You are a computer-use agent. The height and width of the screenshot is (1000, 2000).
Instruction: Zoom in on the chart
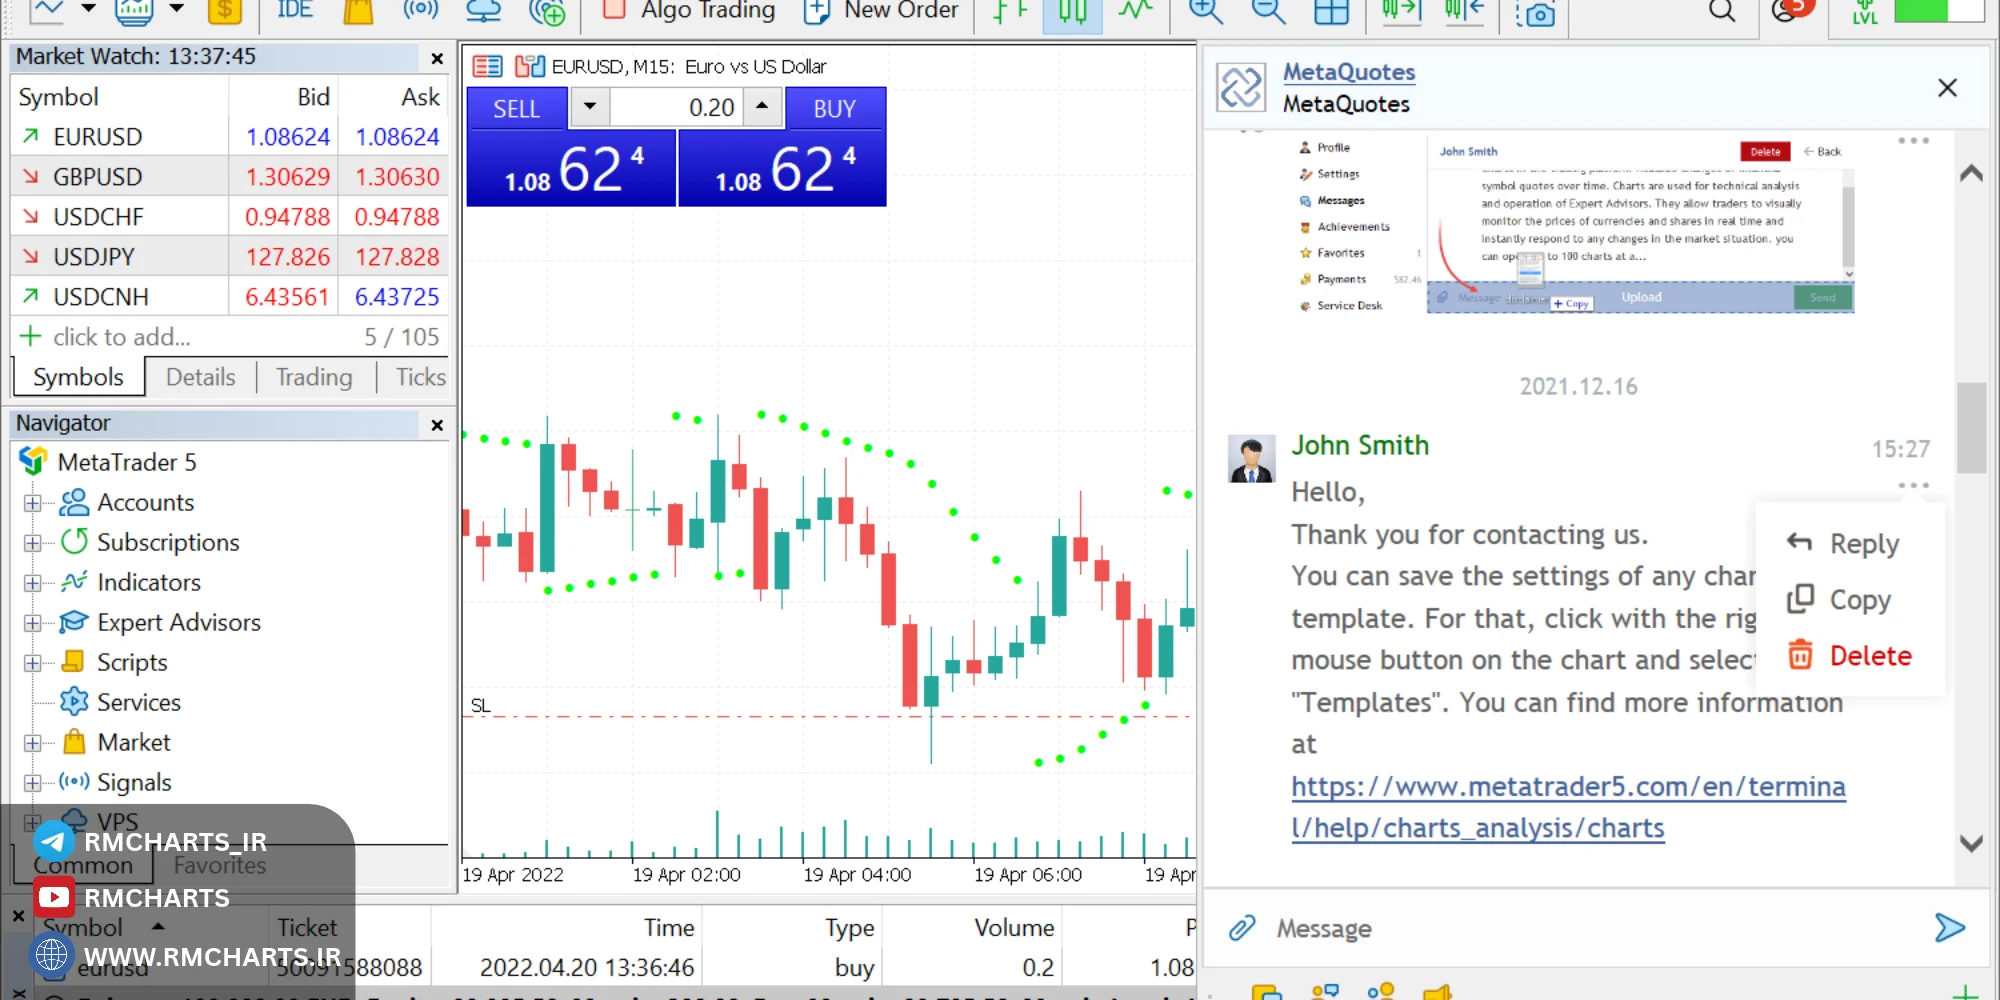point(1206,11)
